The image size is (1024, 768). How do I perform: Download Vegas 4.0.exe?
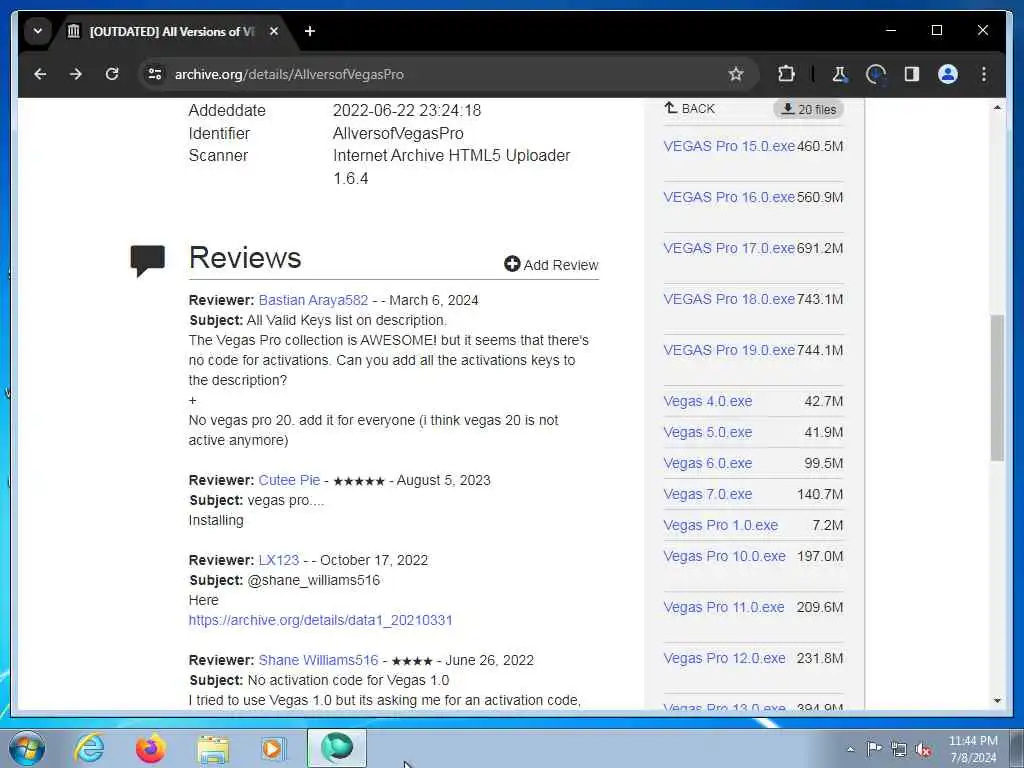708,401
